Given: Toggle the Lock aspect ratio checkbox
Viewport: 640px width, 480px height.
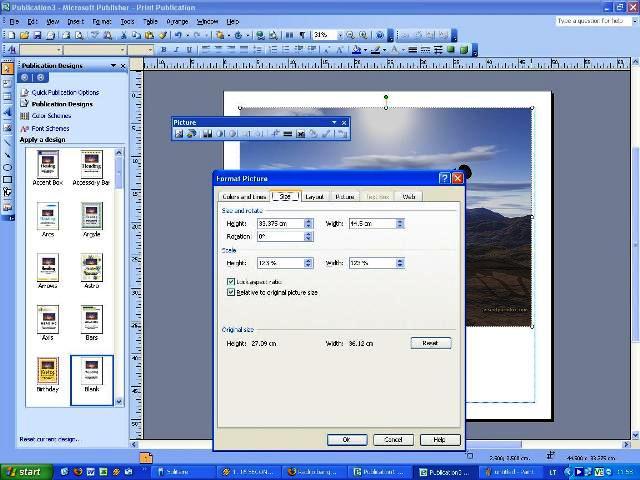Looking at the screenshot, I should pos(232,283).
